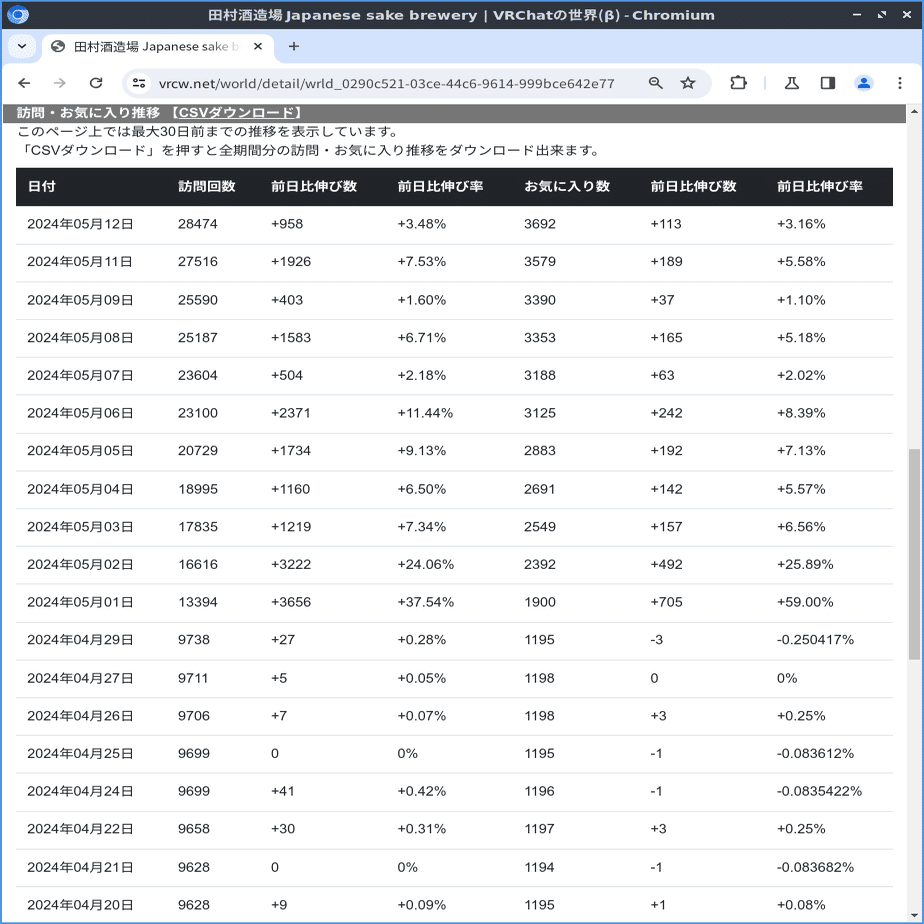The image size is (924, 924).
Task: Open a new tab with plus
Action: (293, 47)
